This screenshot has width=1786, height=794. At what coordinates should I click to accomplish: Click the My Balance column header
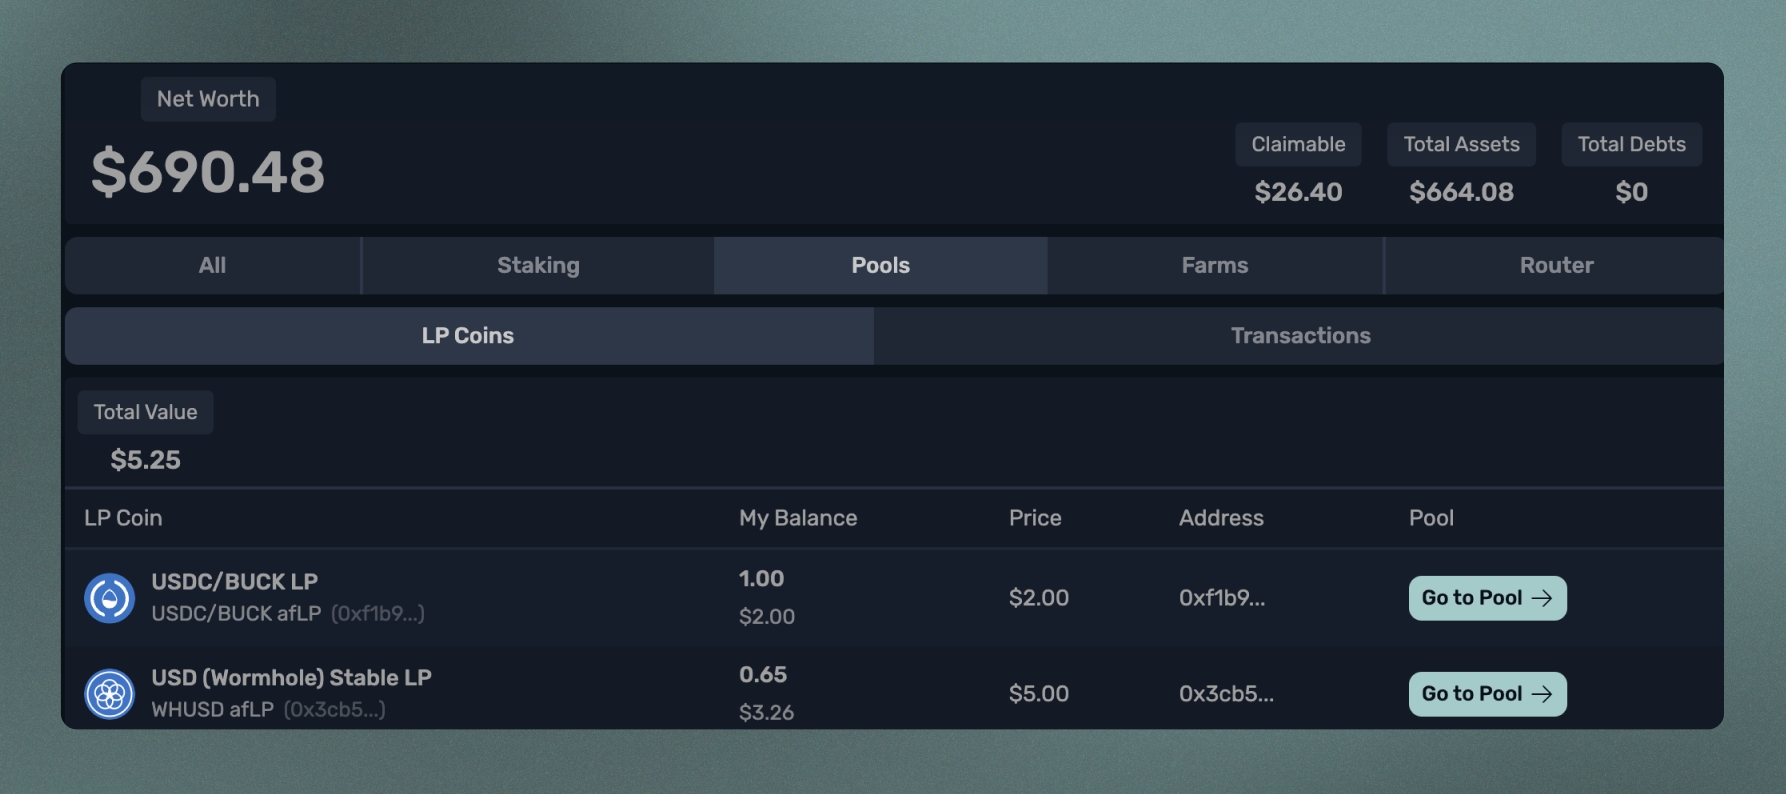coord(798,518)
